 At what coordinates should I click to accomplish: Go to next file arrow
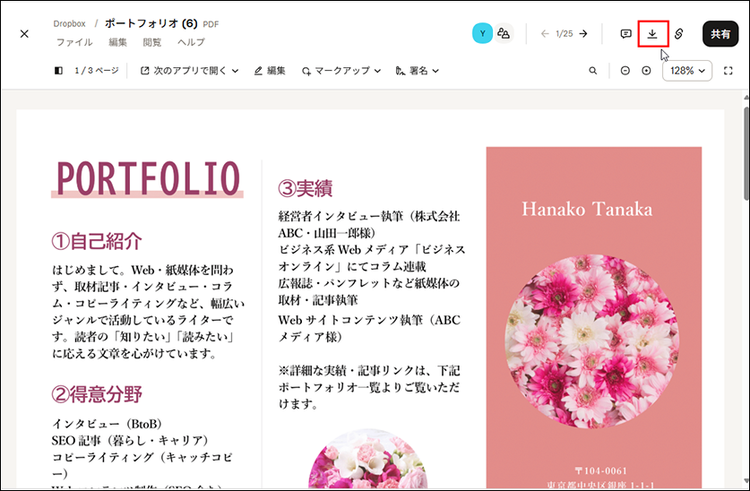(583, 34)
